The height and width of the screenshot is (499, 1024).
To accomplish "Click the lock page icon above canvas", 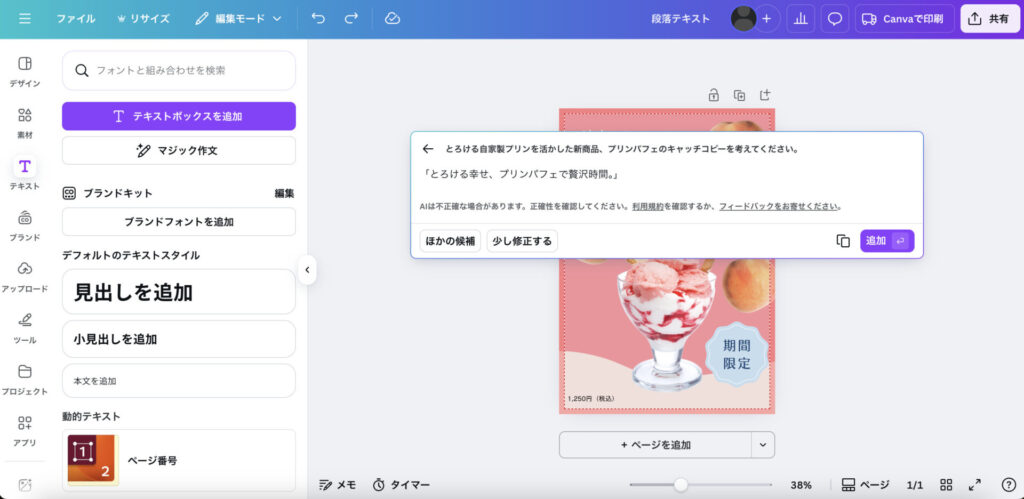I will pyautogui.click(x=713, y=96).
